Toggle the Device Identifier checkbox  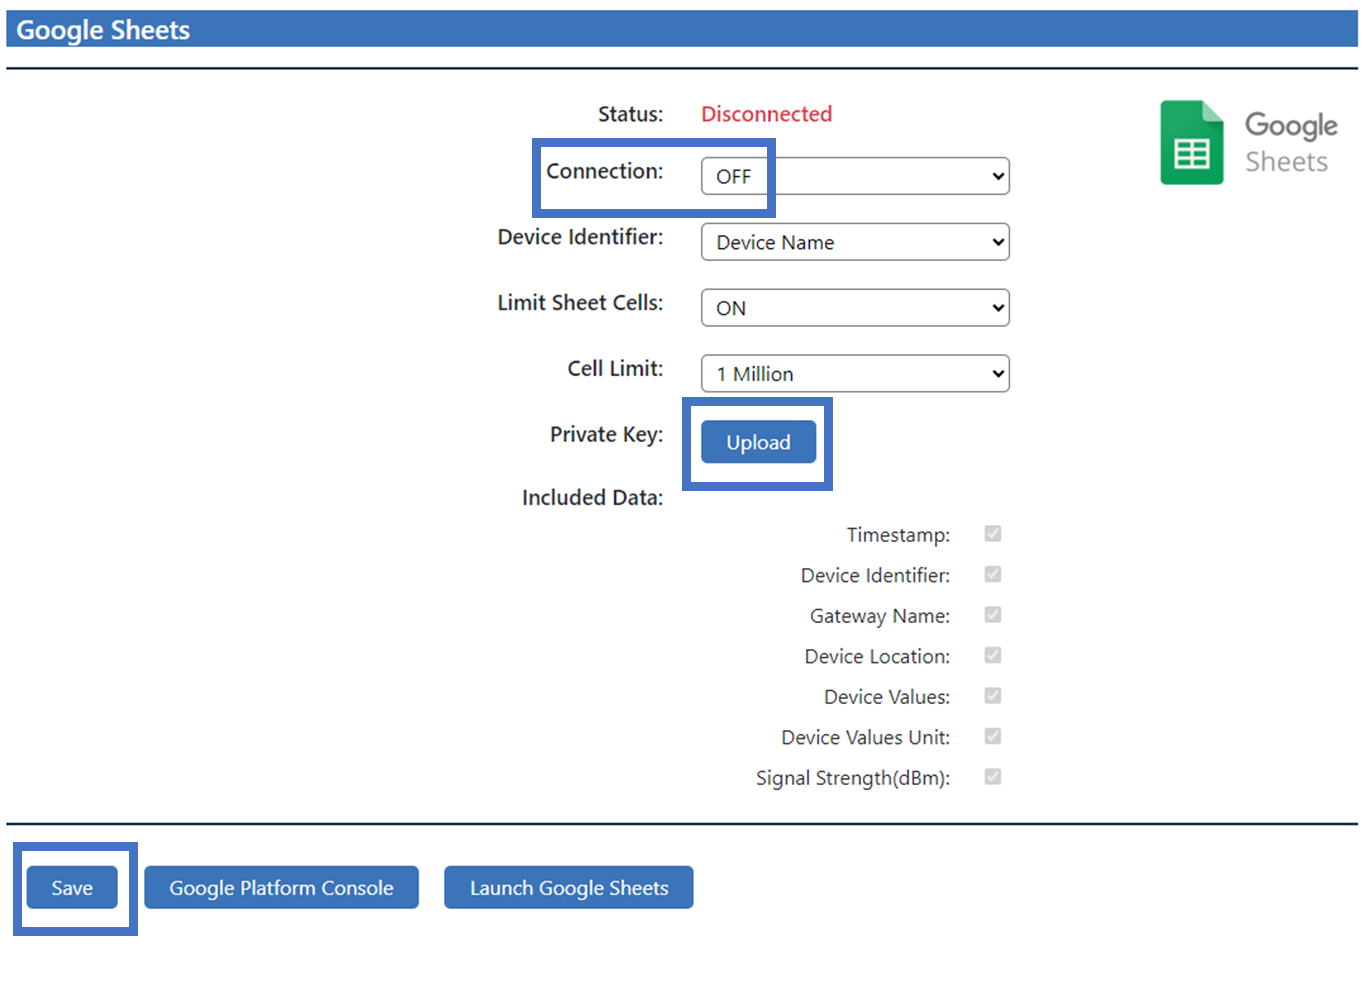(992, 574)
